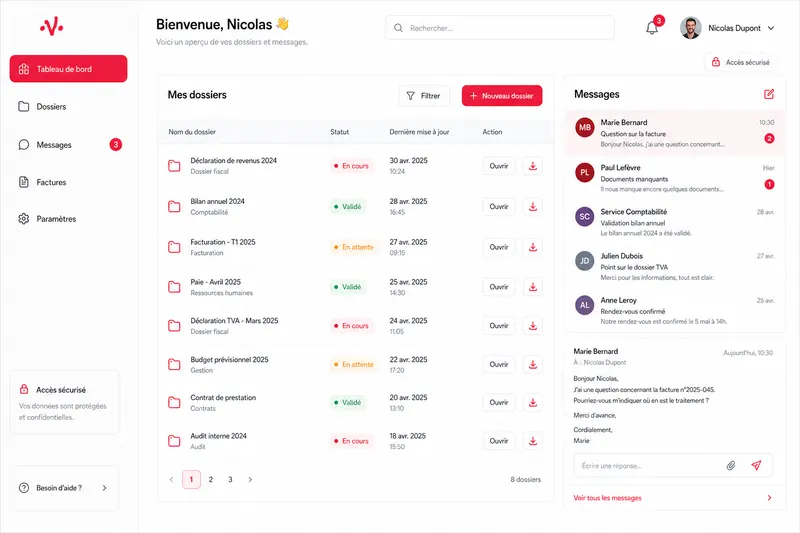
Task: Download the Budget prévisionnel 2025 dossier
Action: point(533,364)
